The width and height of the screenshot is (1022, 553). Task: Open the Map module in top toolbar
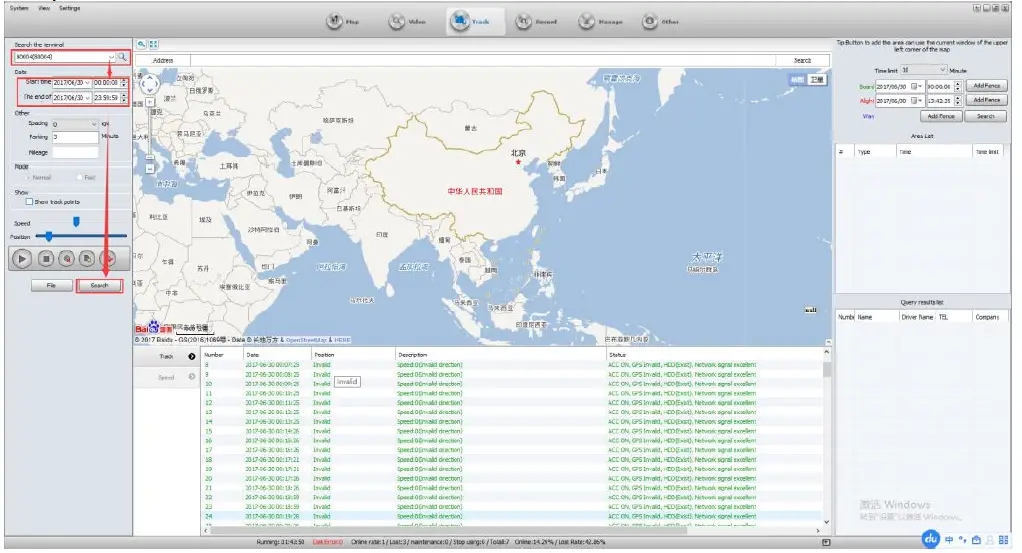(x=342, y=20)
